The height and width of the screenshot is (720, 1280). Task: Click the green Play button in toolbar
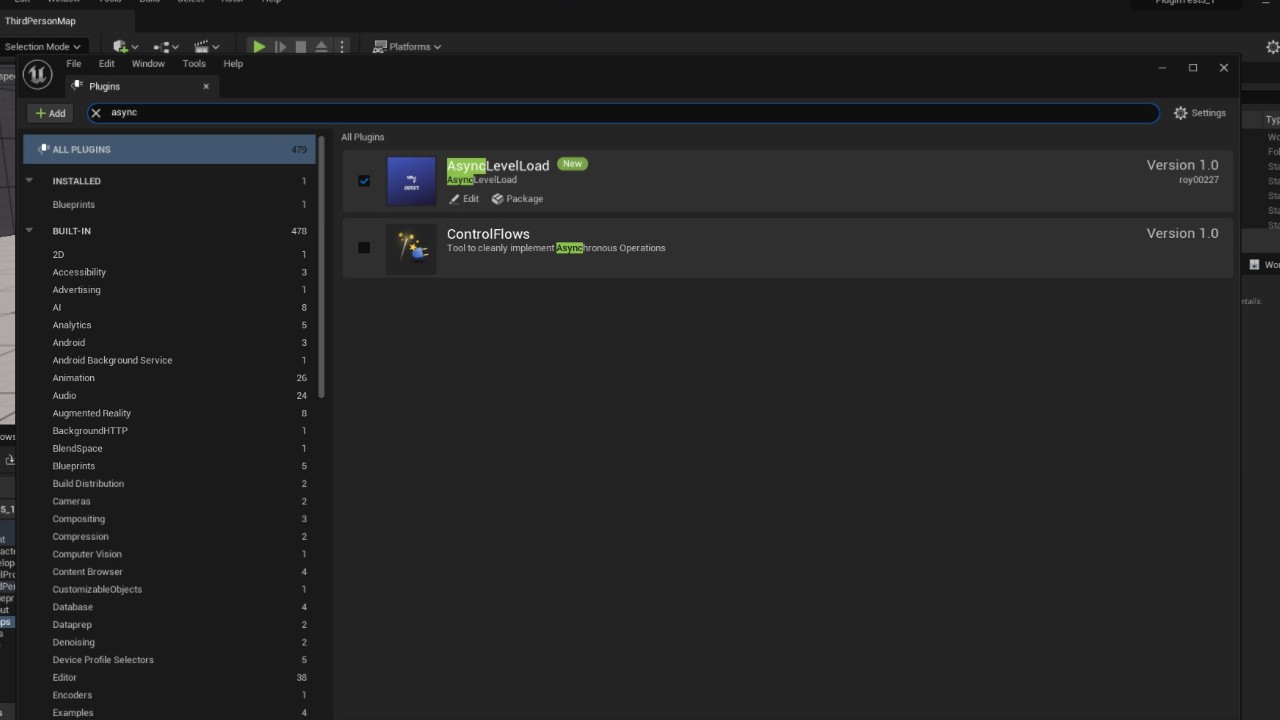[x=259, y=47]
